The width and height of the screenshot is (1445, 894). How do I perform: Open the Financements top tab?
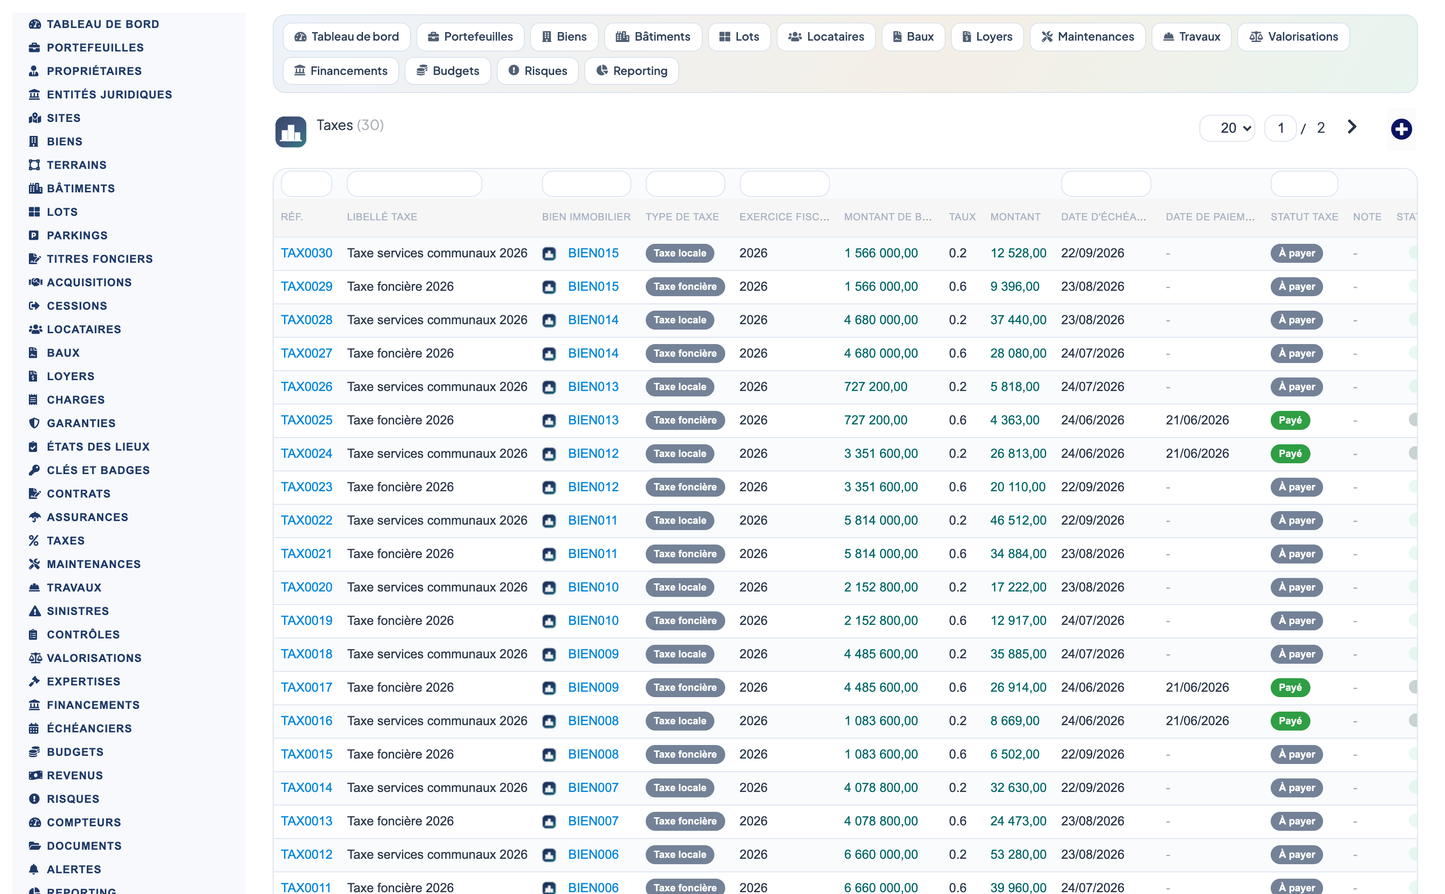pyautogui.click(x=341, y=71)
